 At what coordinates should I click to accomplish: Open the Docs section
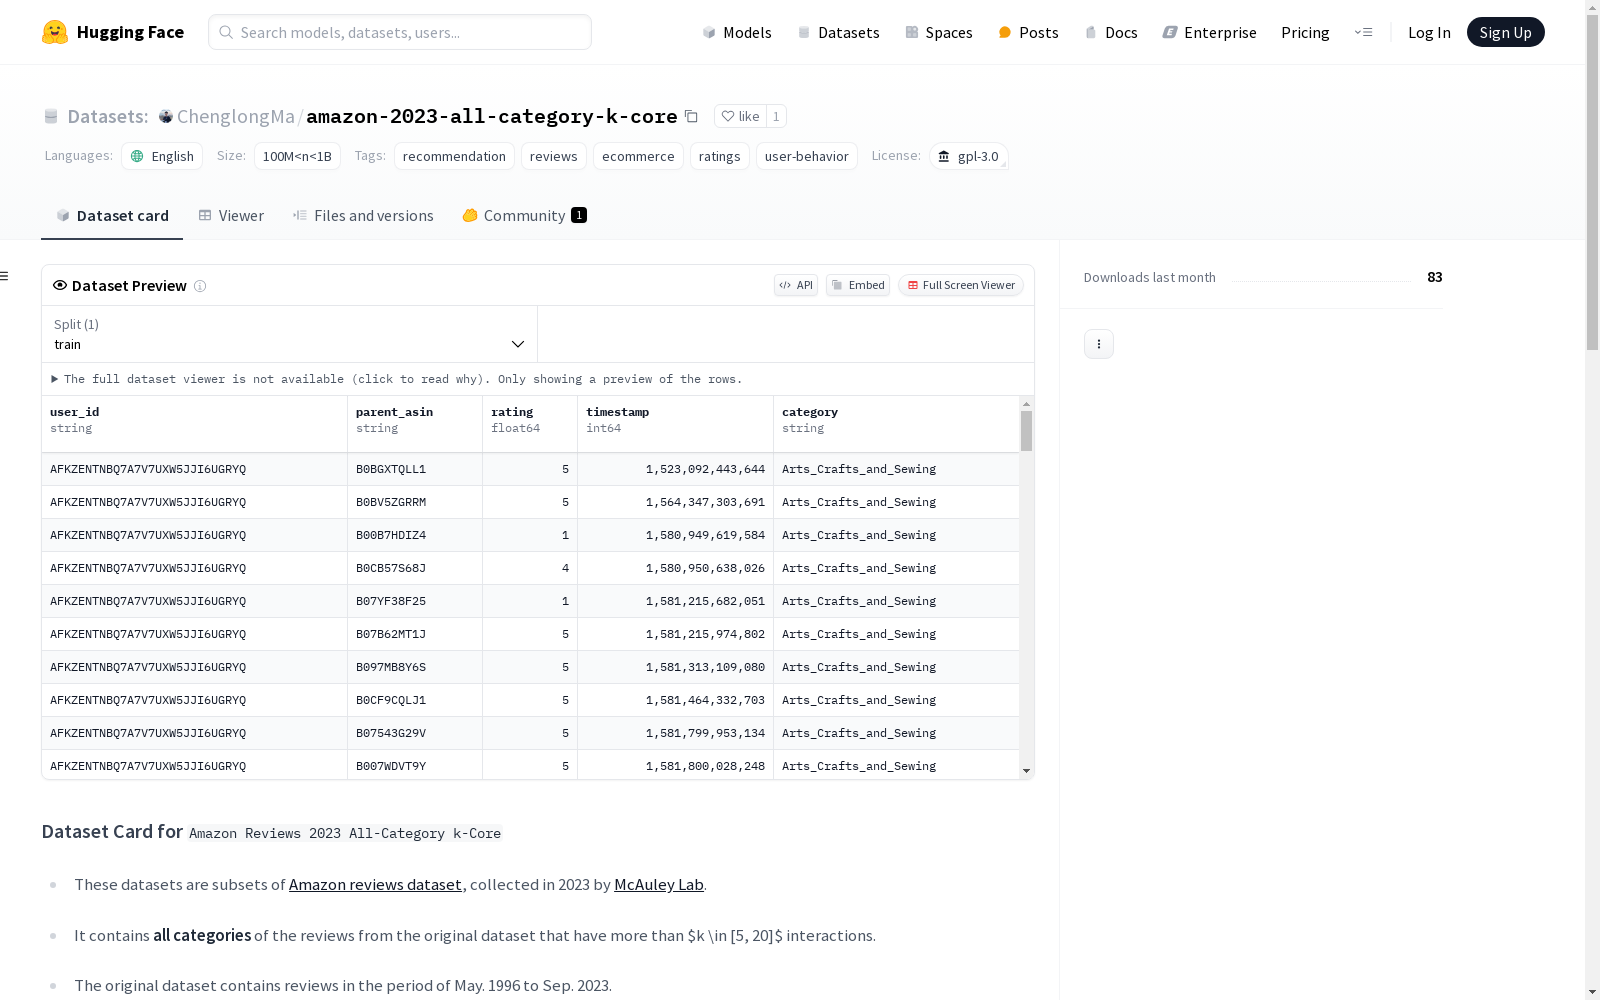[1111, 32]
